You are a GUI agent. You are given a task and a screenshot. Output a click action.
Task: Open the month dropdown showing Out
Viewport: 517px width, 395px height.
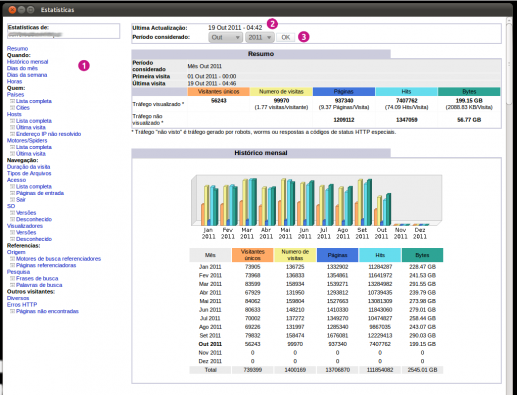point(225,37)
